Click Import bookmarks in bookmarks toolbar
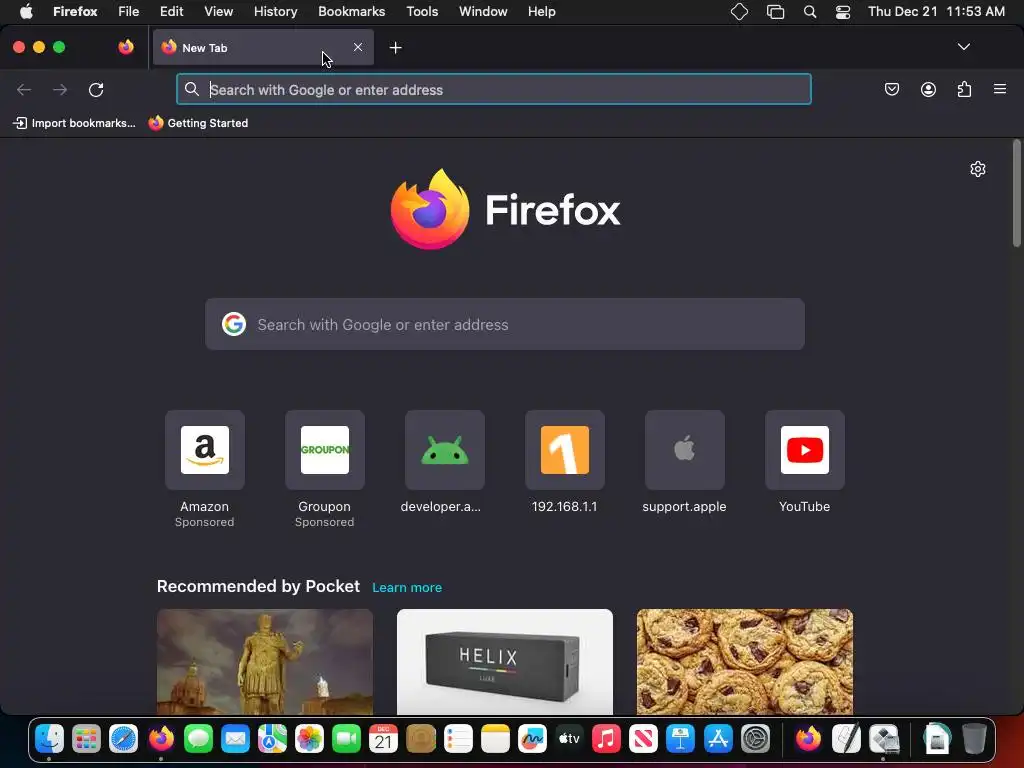This screenshot has height=768, width=1024. [74, 123]
